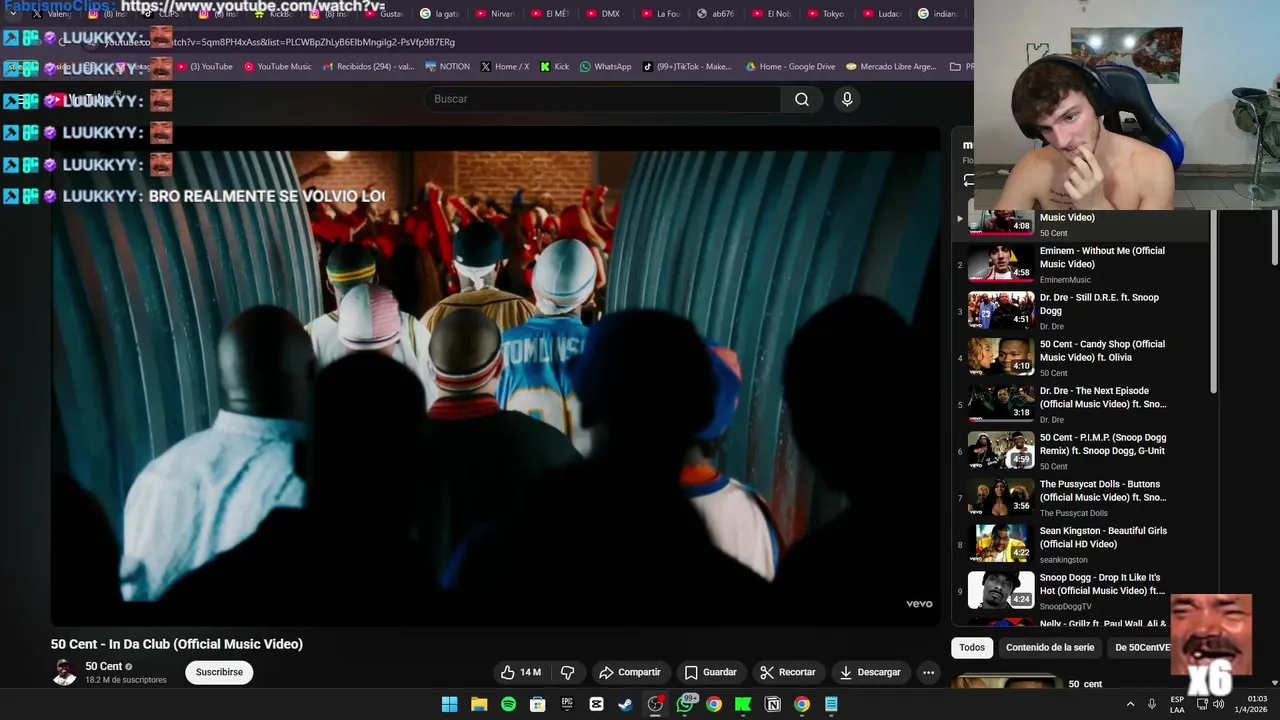Click the playlist panel scrollbar
The width and height of the screenshot is (1280, 720).
click(1214, 300)
